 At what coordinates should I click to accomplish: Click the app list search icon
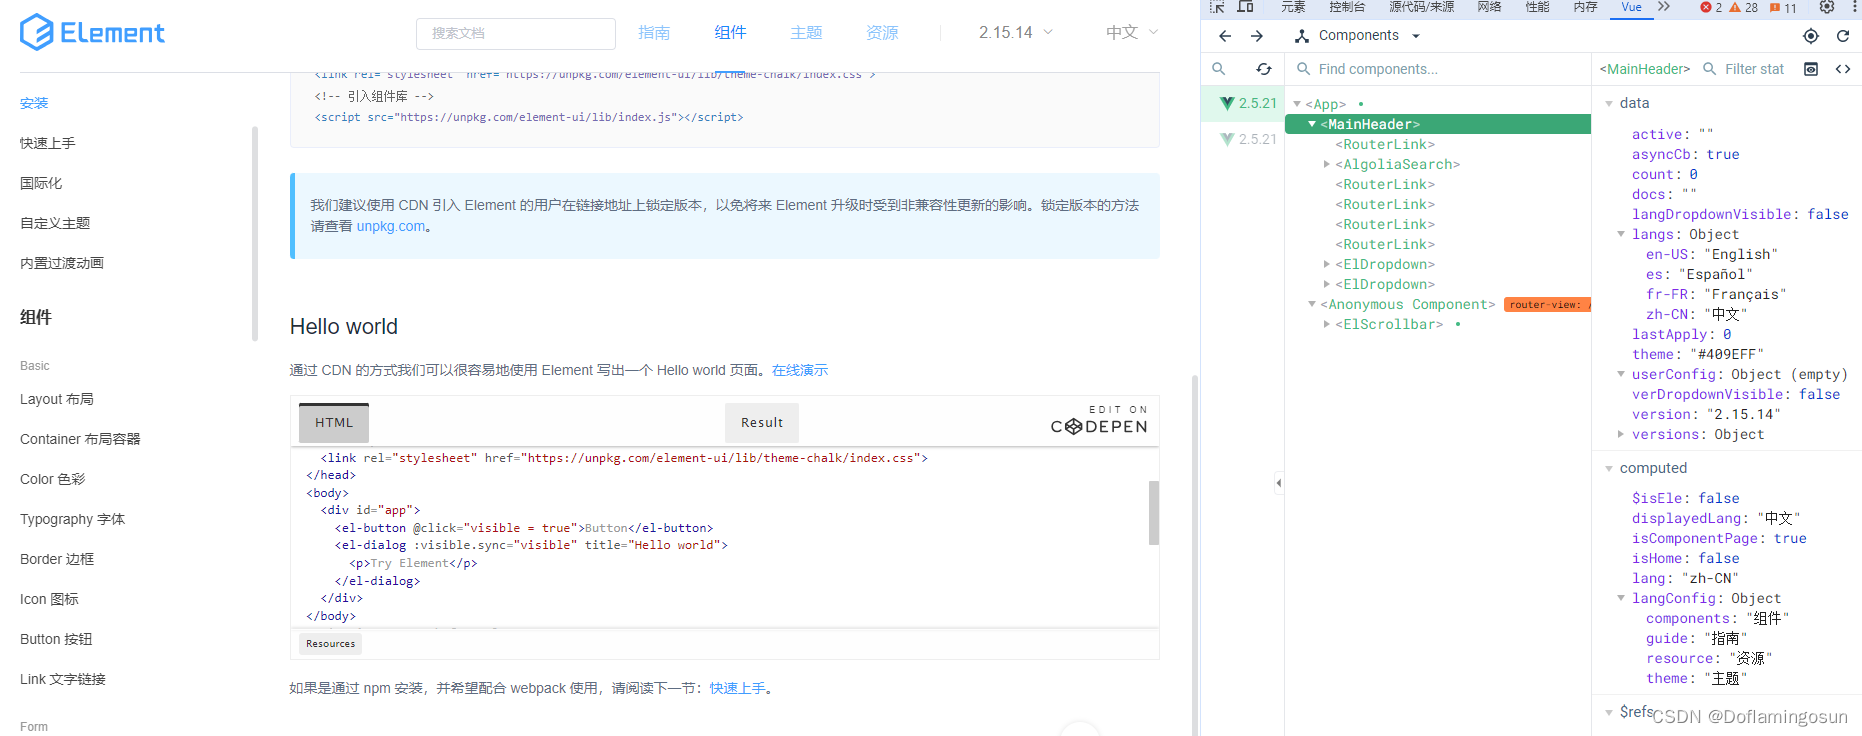tap(1219, 69)
